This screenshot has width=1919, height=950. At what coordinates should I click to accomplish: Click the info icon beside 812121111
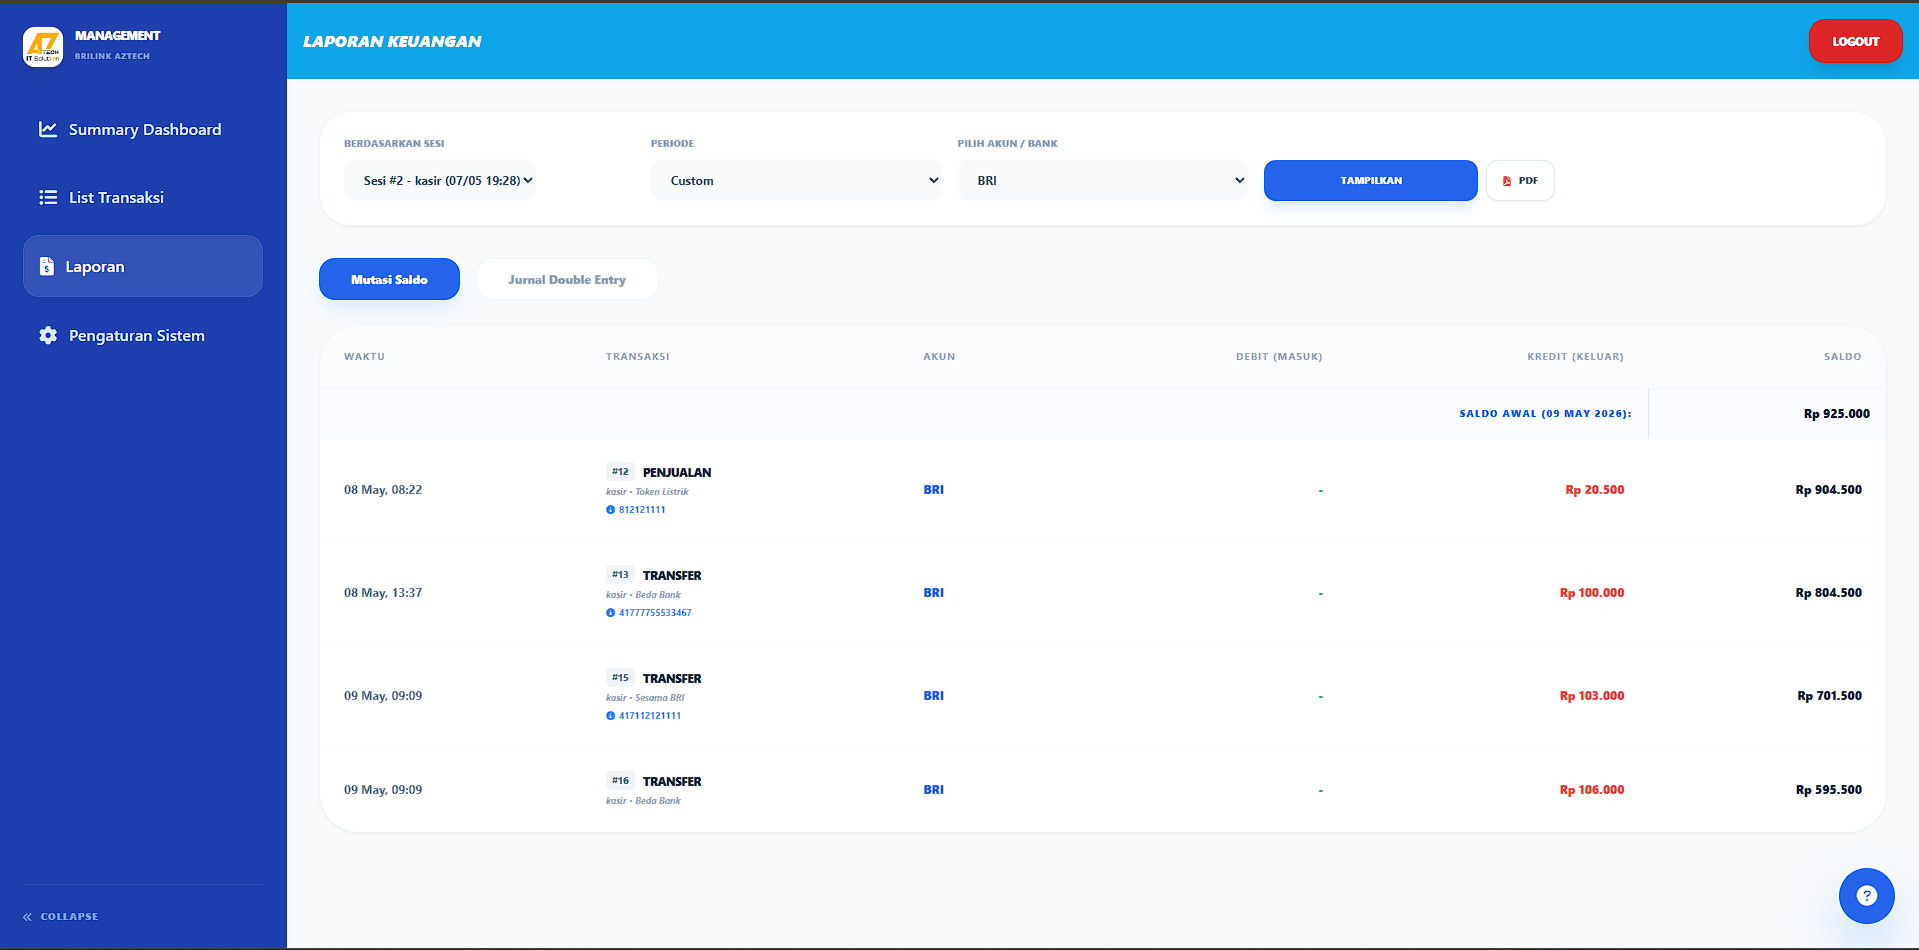(x=610, y=510)
